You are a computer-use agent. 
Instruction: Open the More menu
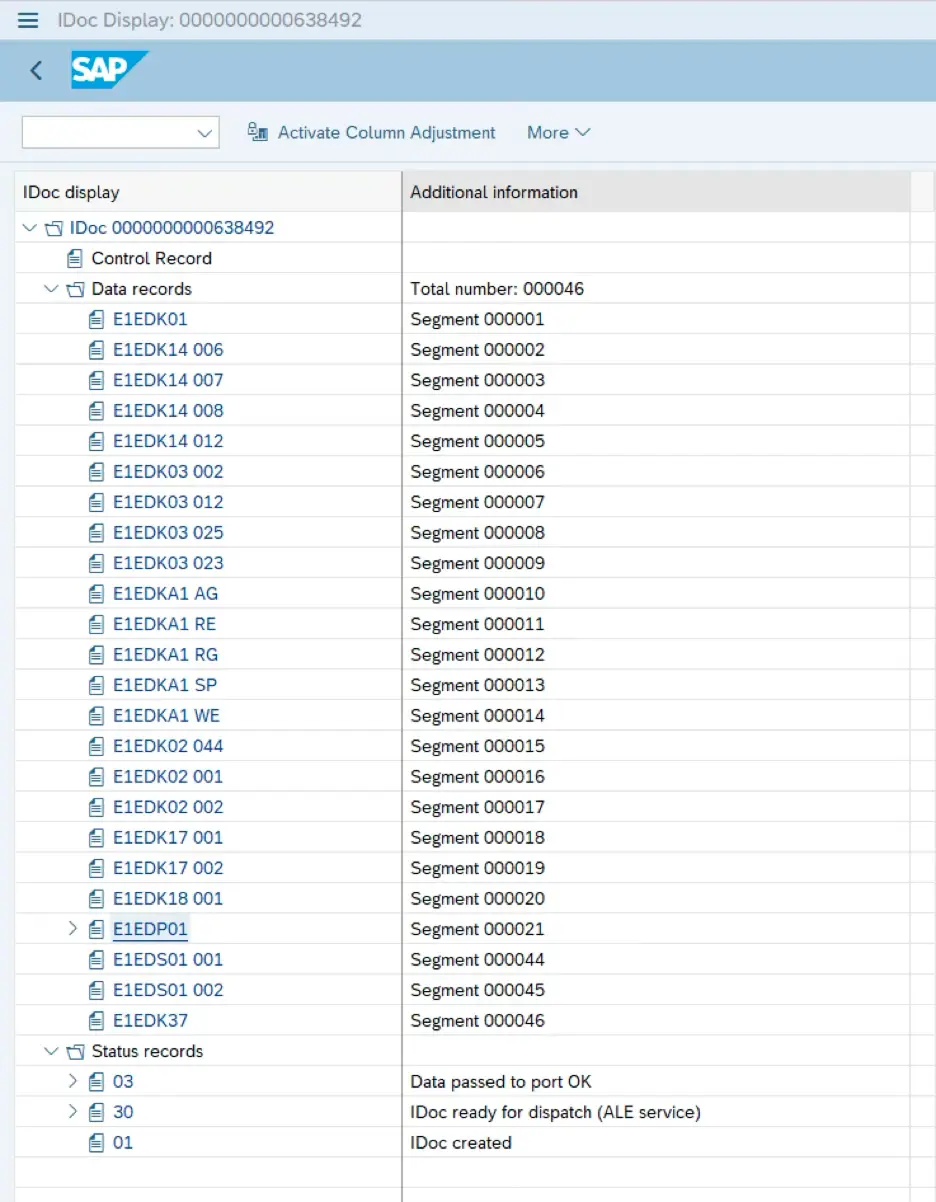(558, 132)
